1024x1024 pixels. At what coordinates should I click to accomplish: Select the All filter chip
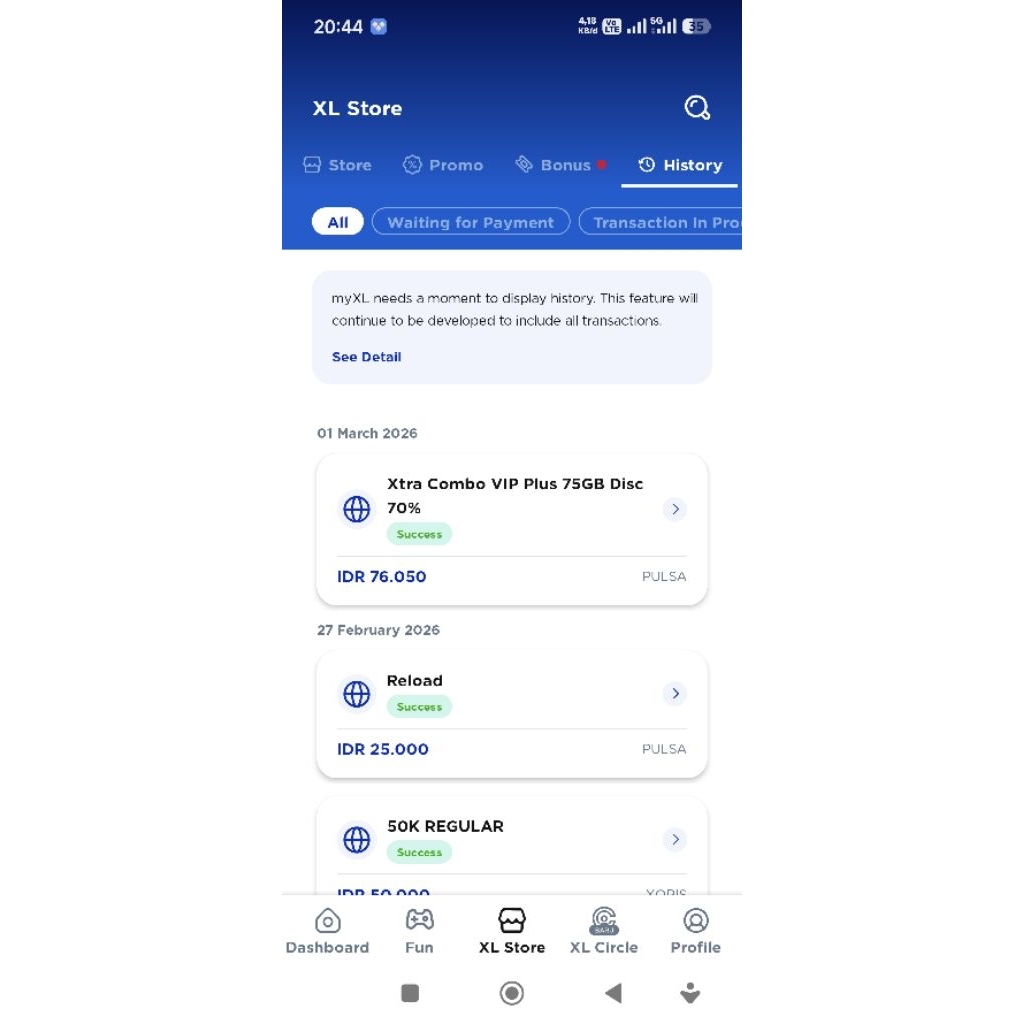(x=338, y=222)
